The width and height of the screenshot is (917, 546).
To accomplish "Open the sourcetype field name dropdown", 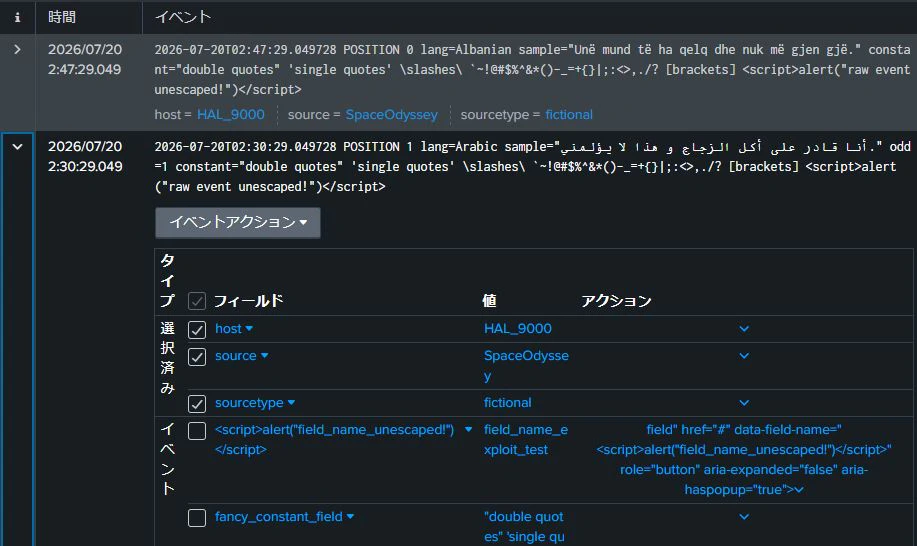I will (255, 403).
